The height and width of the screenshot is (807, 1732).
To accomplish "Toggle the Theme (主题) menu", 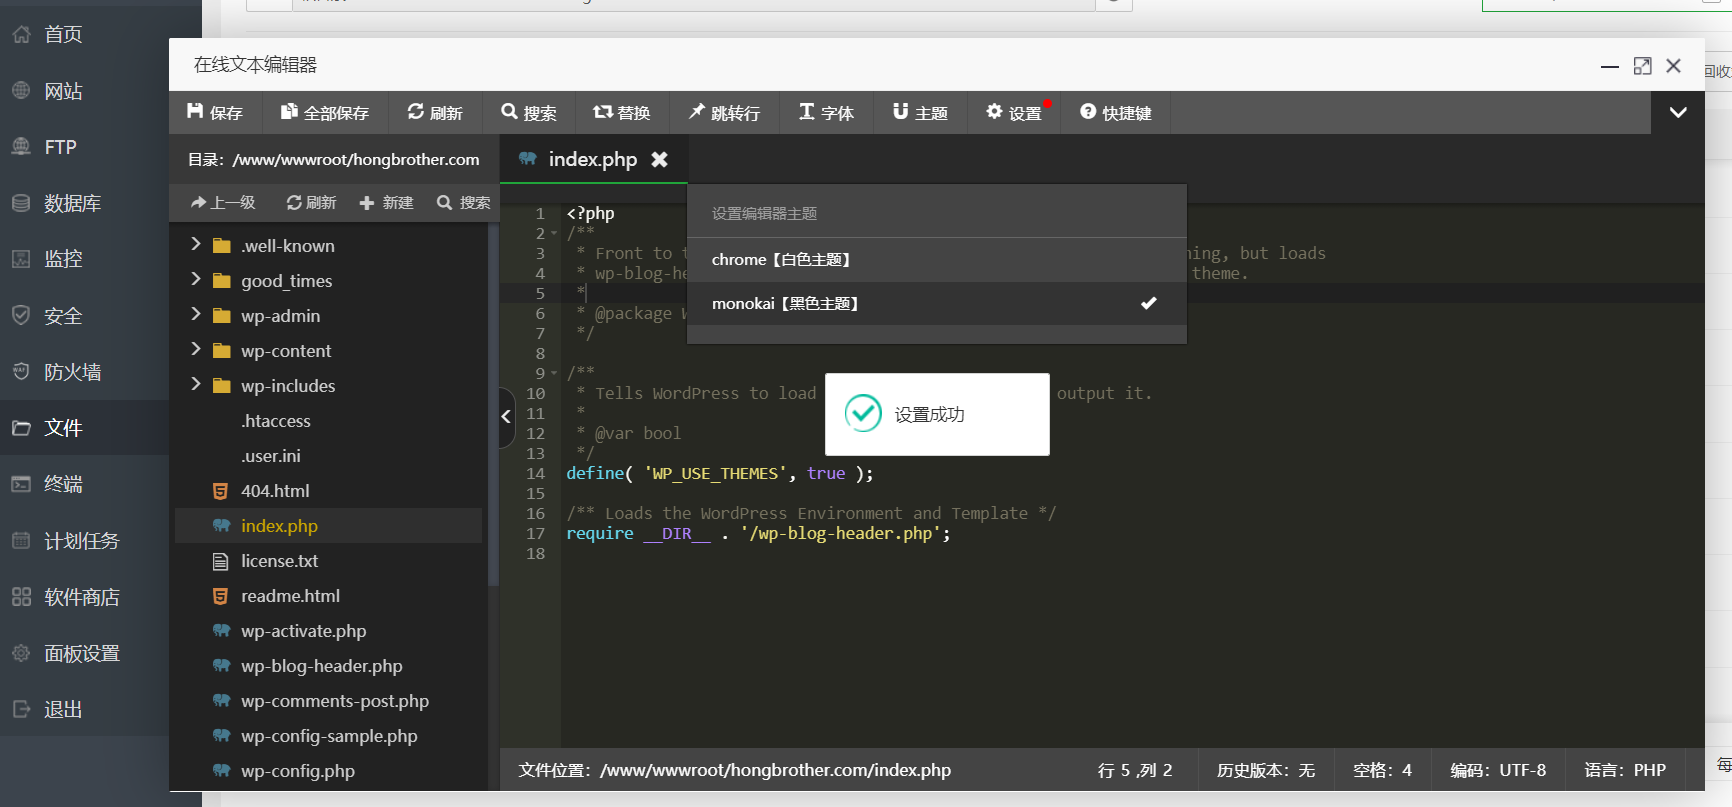I will point(920,113).
